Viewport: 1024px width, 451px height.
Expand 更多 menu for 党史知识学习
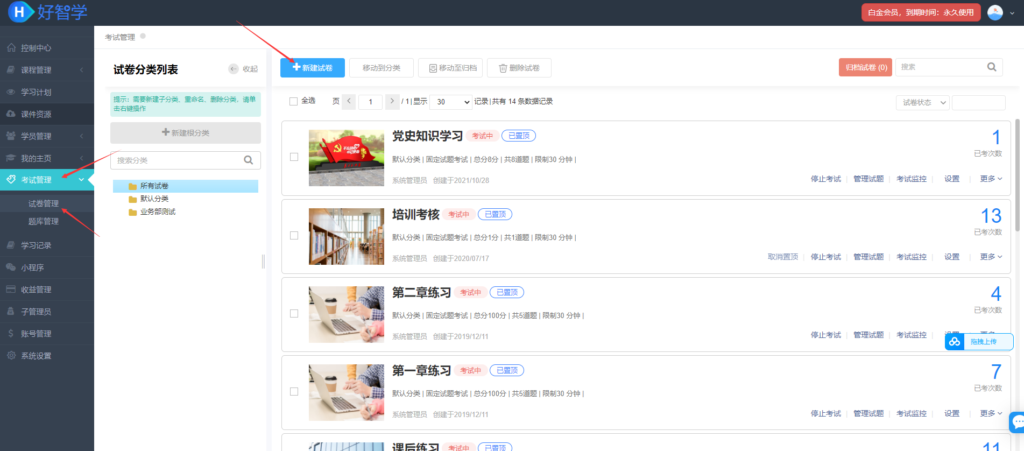pos(991,179)
